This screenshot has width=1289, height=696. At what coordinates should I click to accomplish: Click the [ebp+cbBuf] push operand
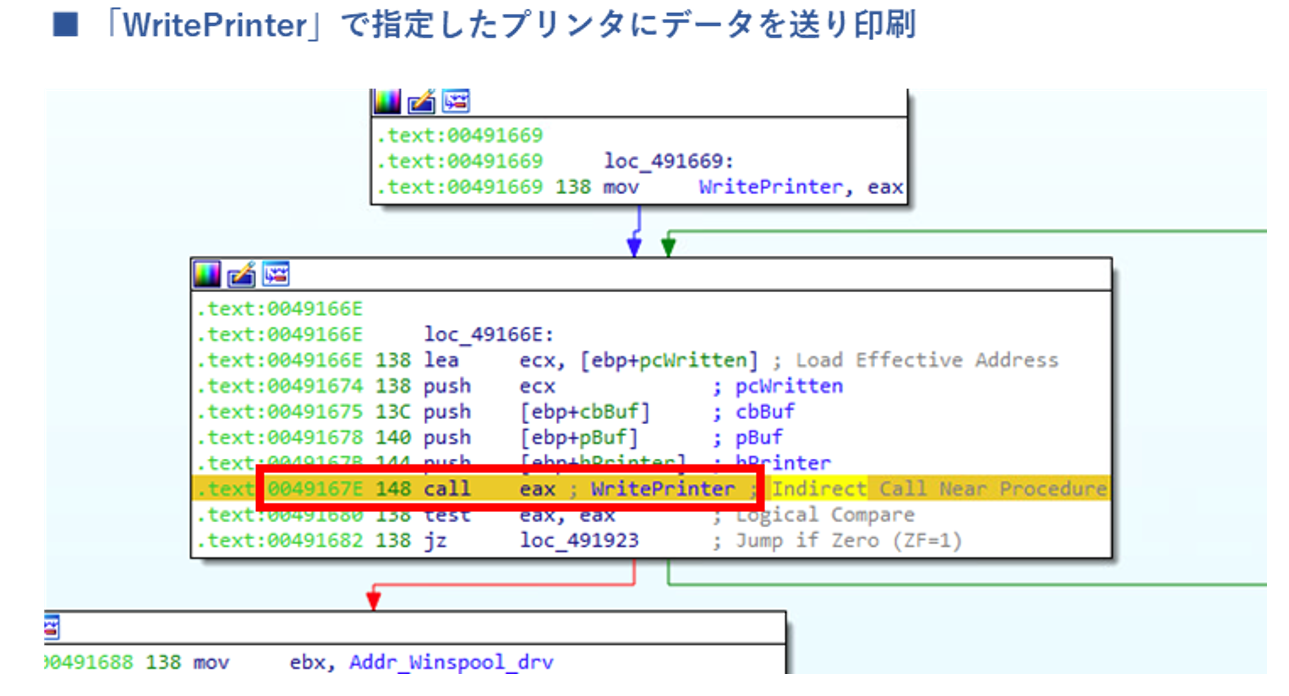click(585, 412)
